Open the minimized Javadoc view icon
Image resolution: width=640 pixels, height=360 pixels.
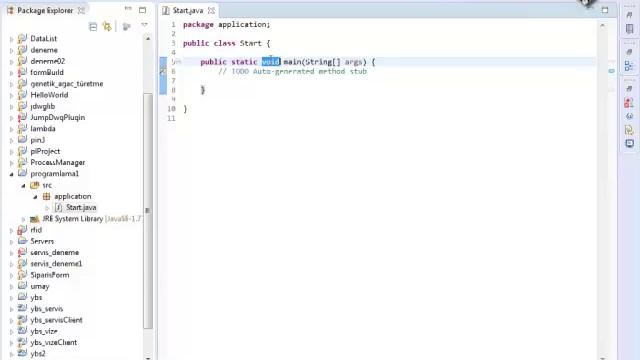coord(629,116)
